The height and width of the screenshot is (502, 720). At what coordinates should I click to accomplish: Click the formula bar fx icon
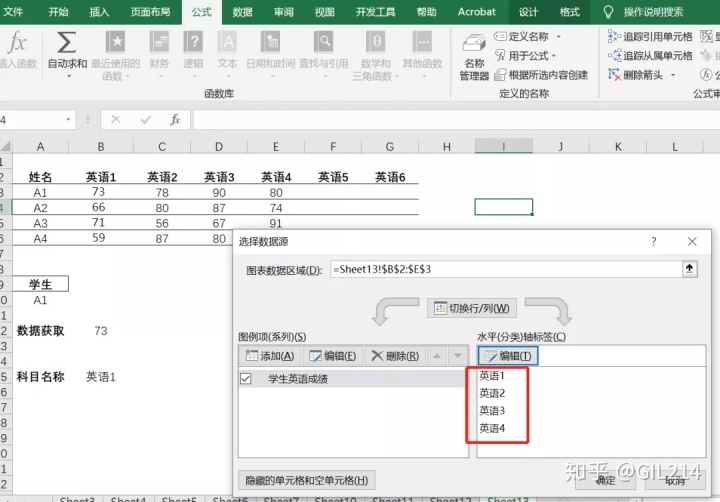175,120
